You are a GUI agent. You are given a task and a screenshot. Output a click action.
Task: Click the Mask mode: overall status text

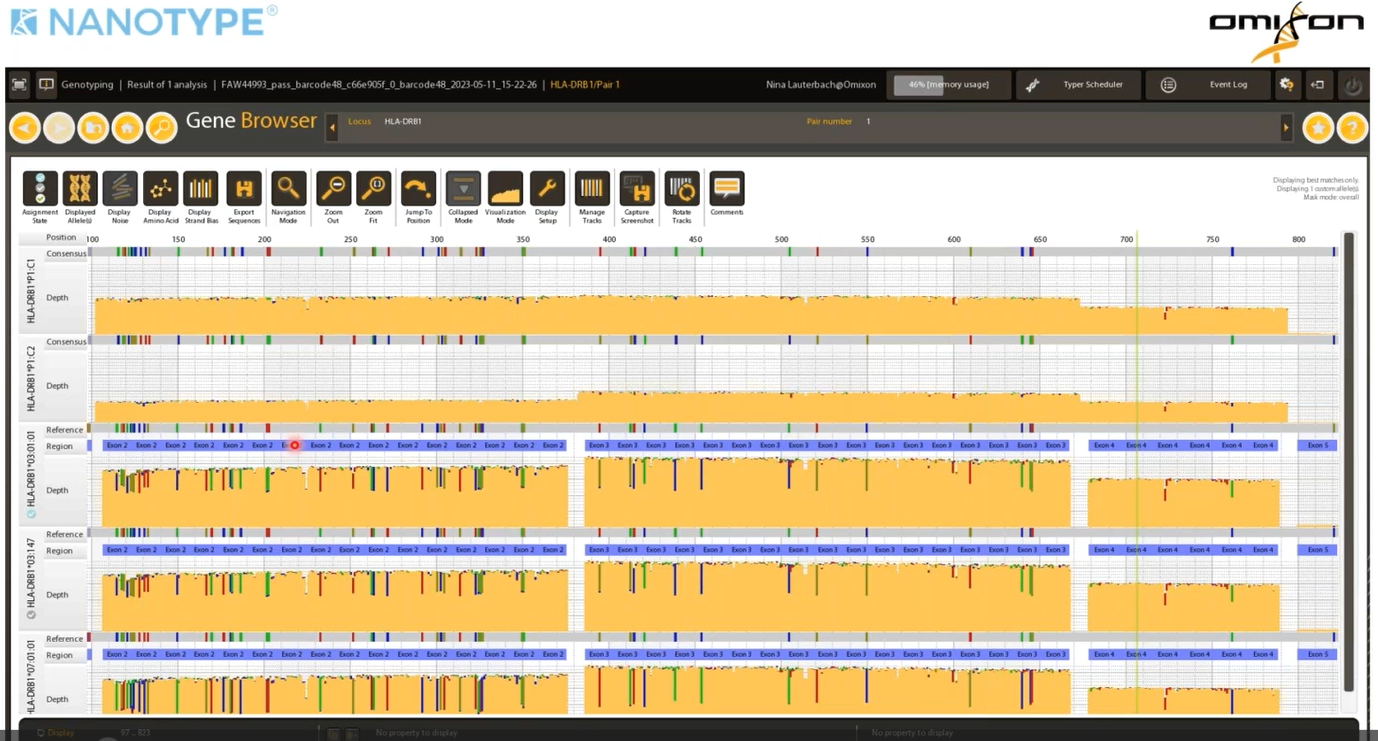coord(1331,197)
